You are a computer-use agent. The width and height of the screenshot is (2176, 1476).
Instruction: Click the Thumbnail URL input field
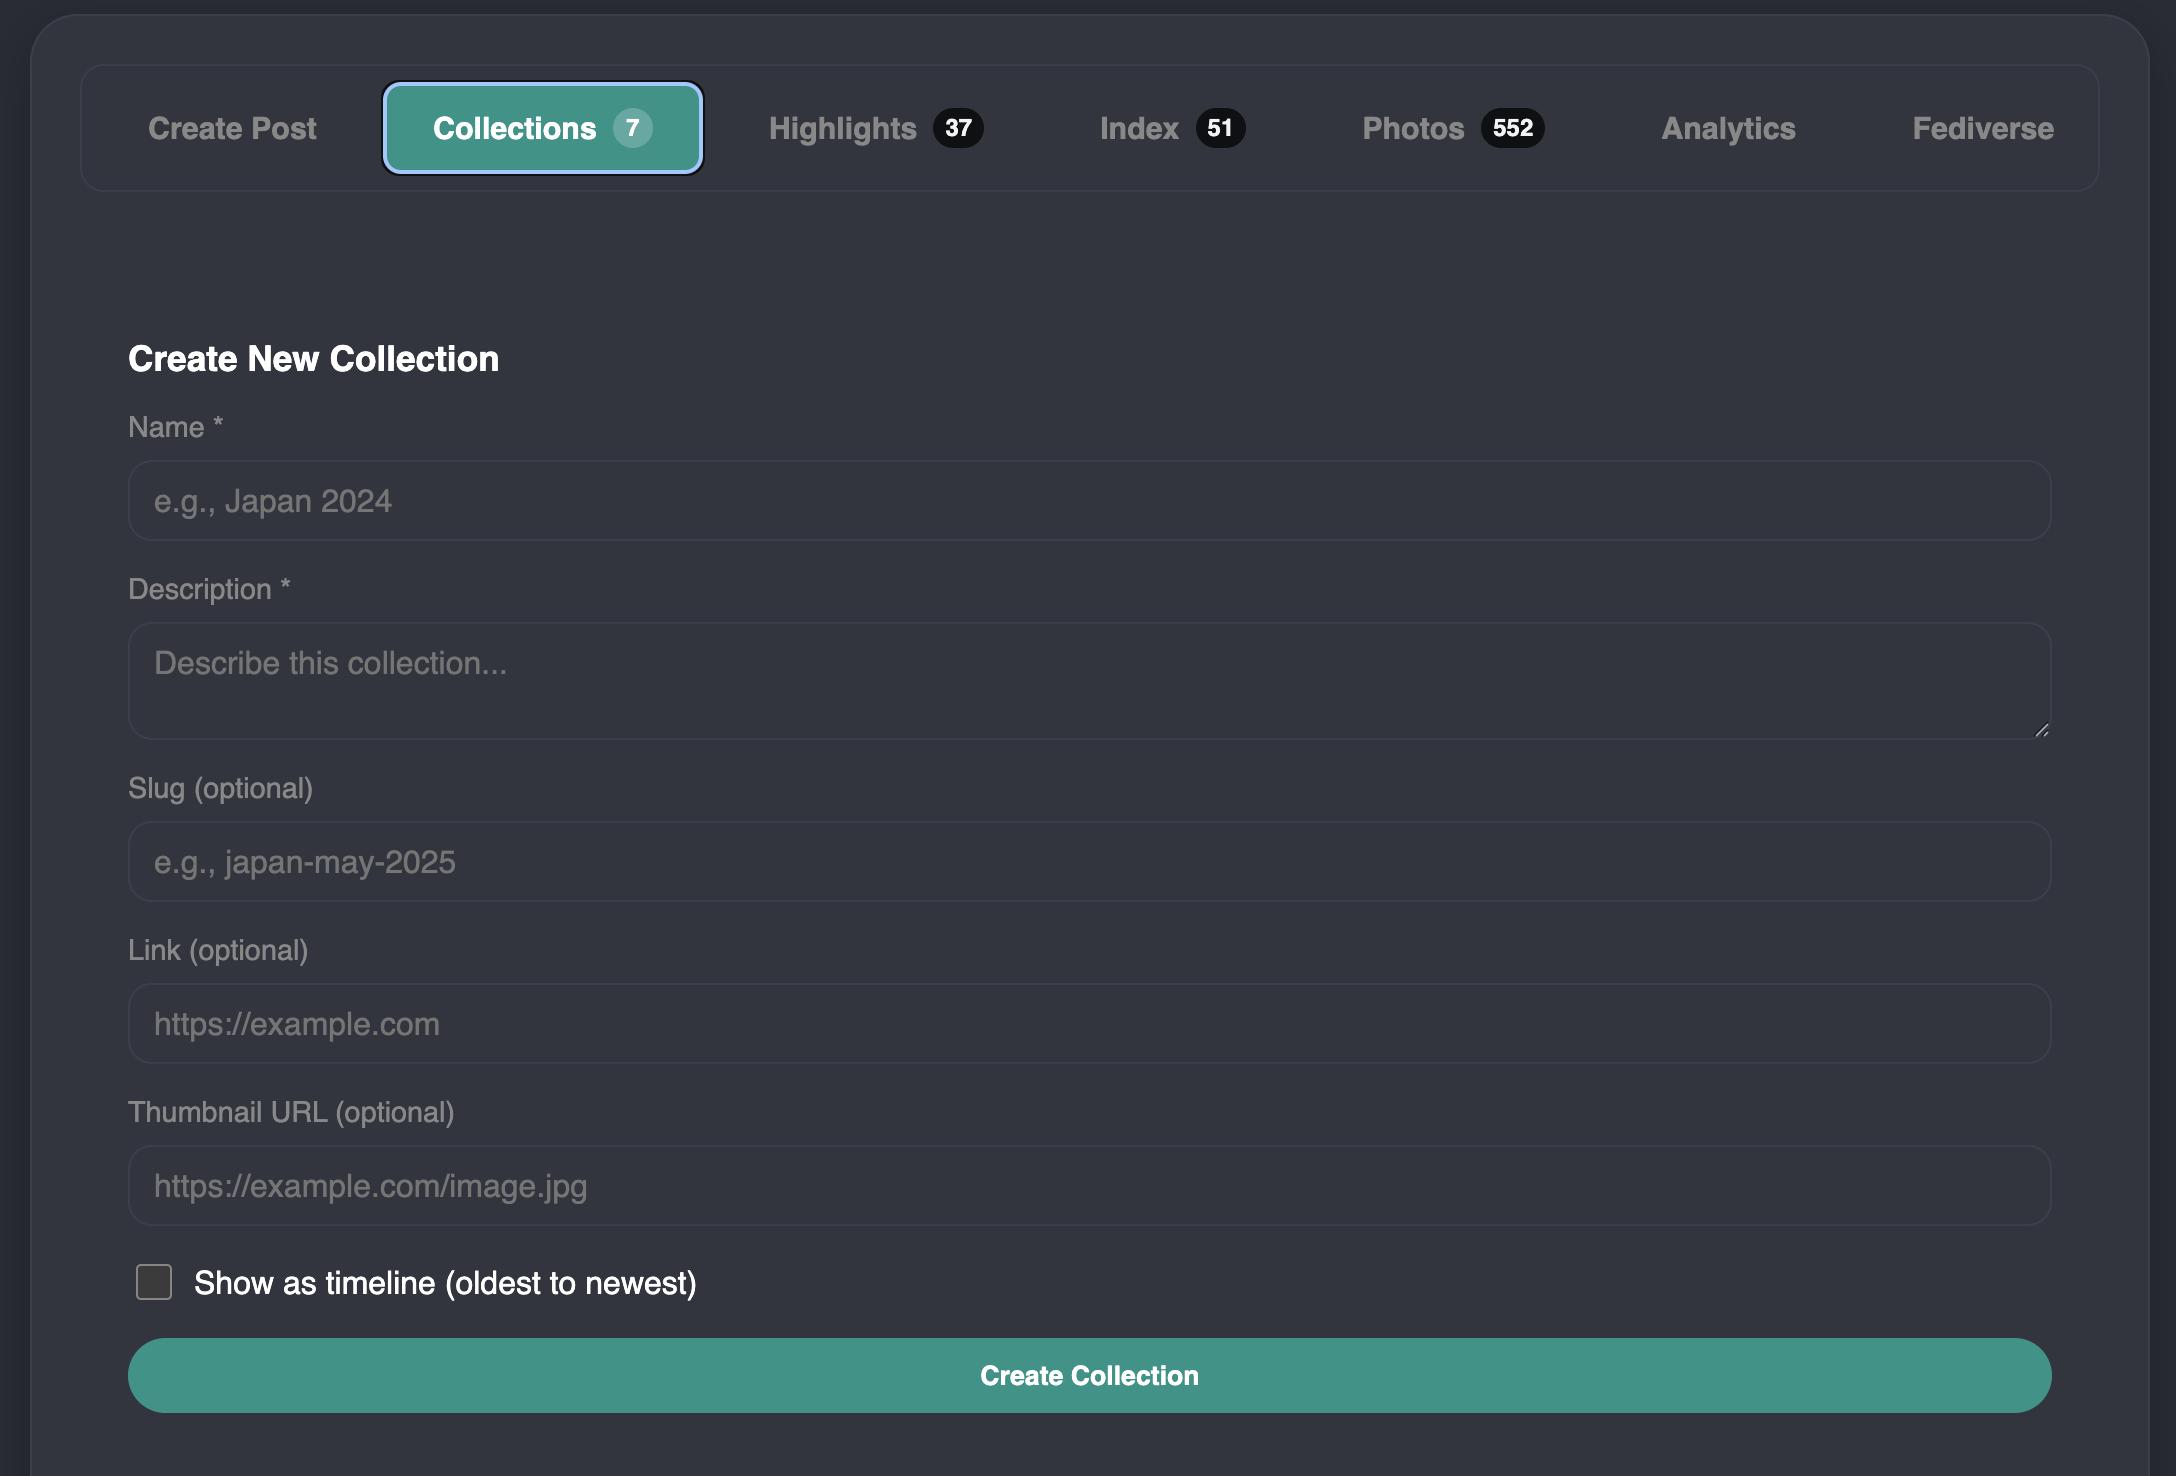click(1089, 1186)
